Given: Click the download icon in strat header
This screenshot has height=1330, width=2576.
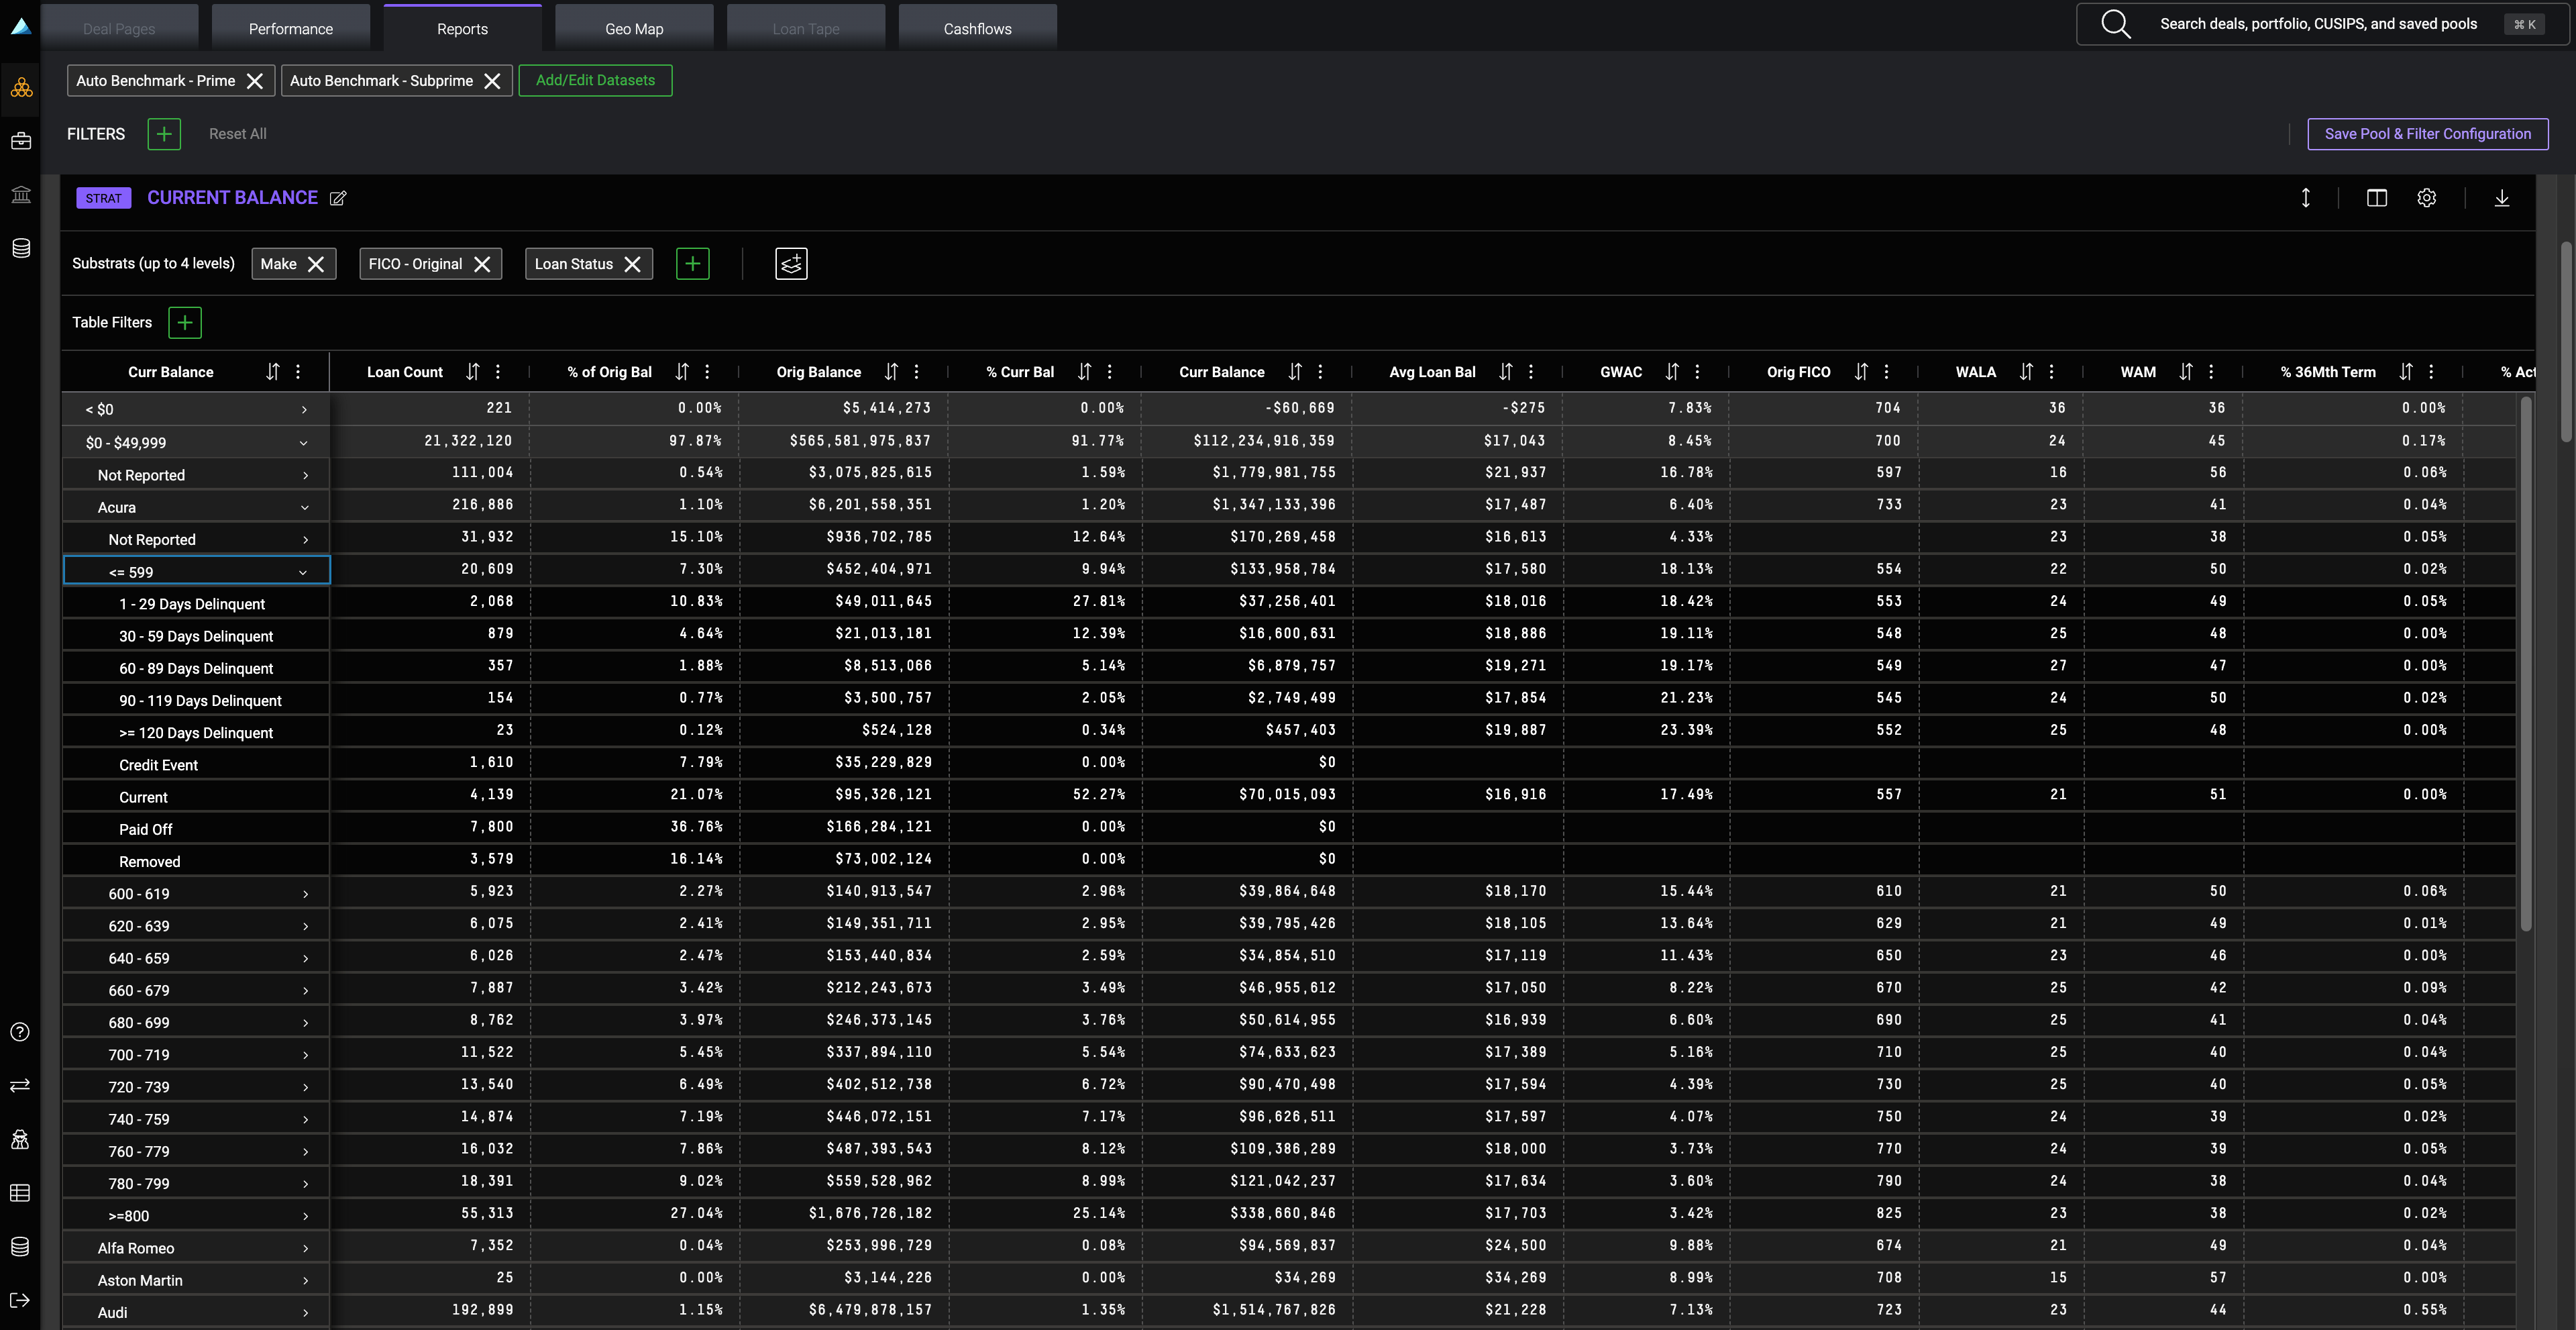Looking at the screenshot, I should coord(2501,198).
